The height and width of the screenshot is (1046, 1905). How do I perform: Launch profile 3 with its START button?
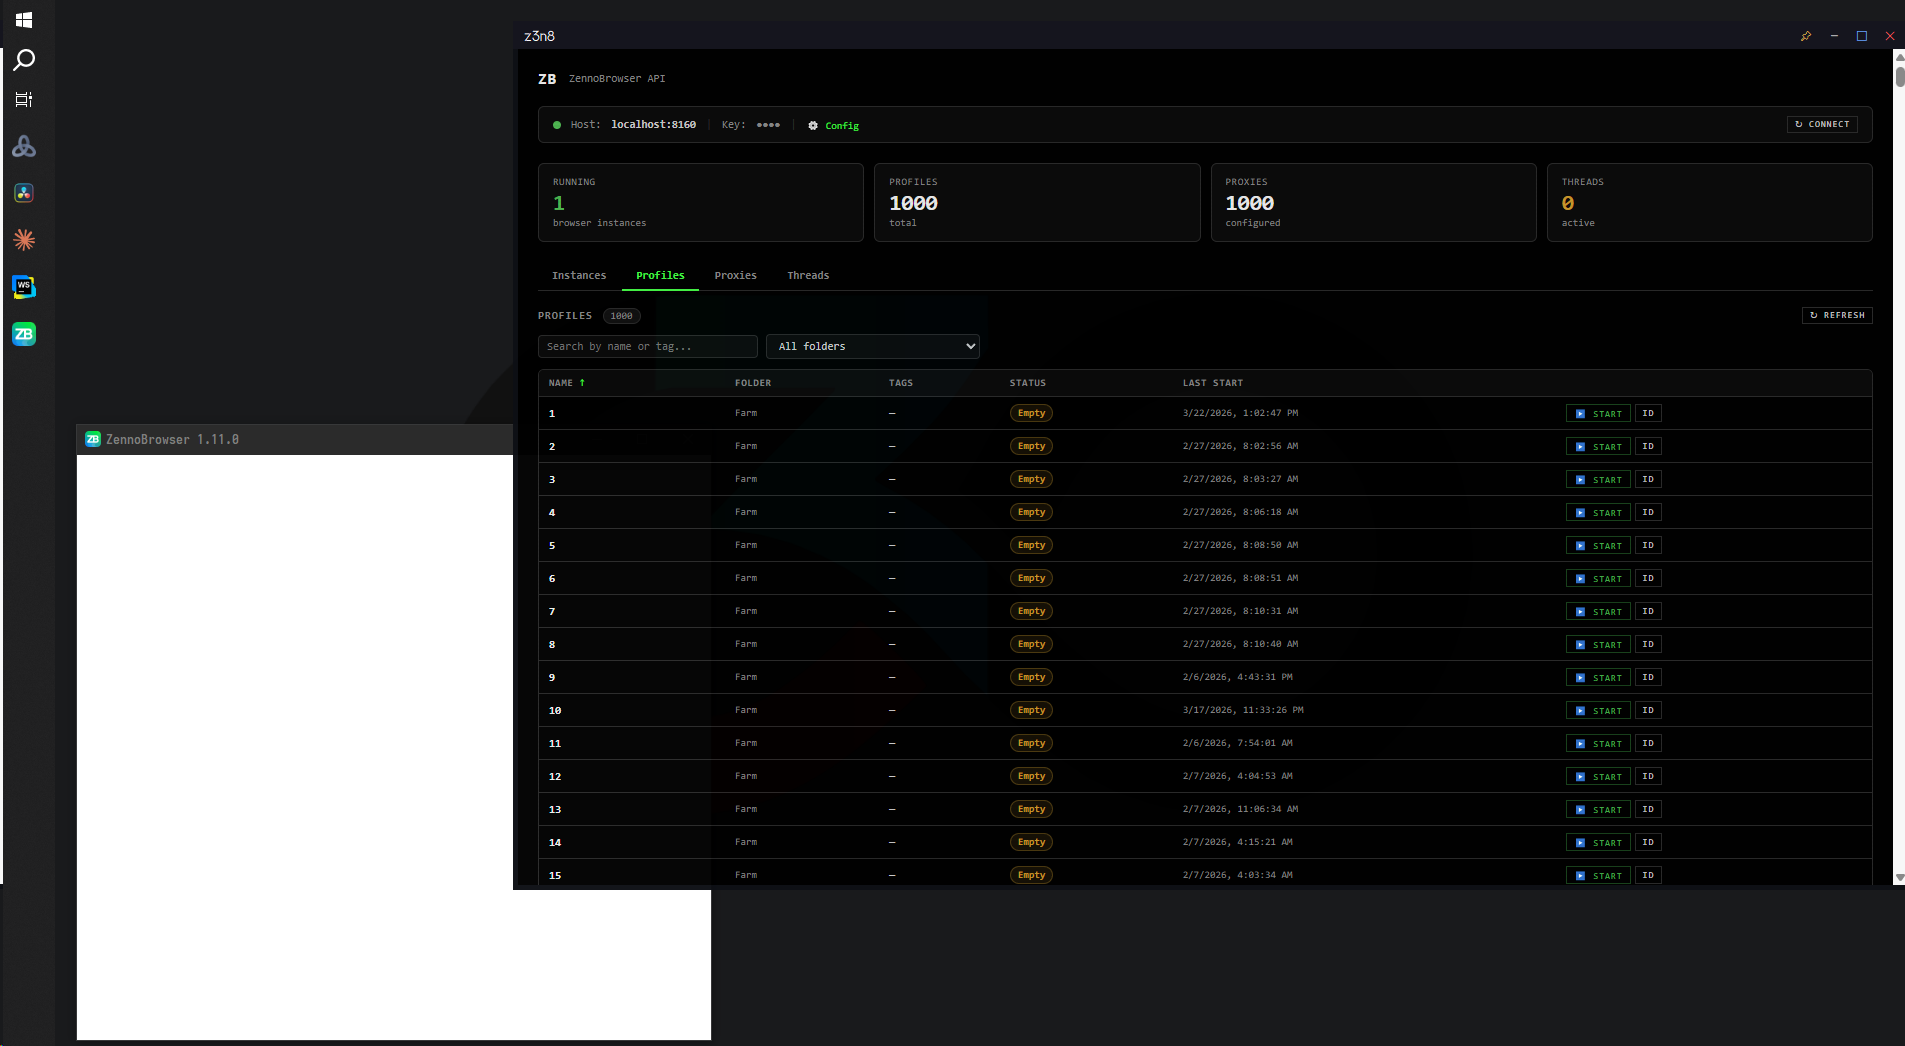click(x=1598, y=479)
